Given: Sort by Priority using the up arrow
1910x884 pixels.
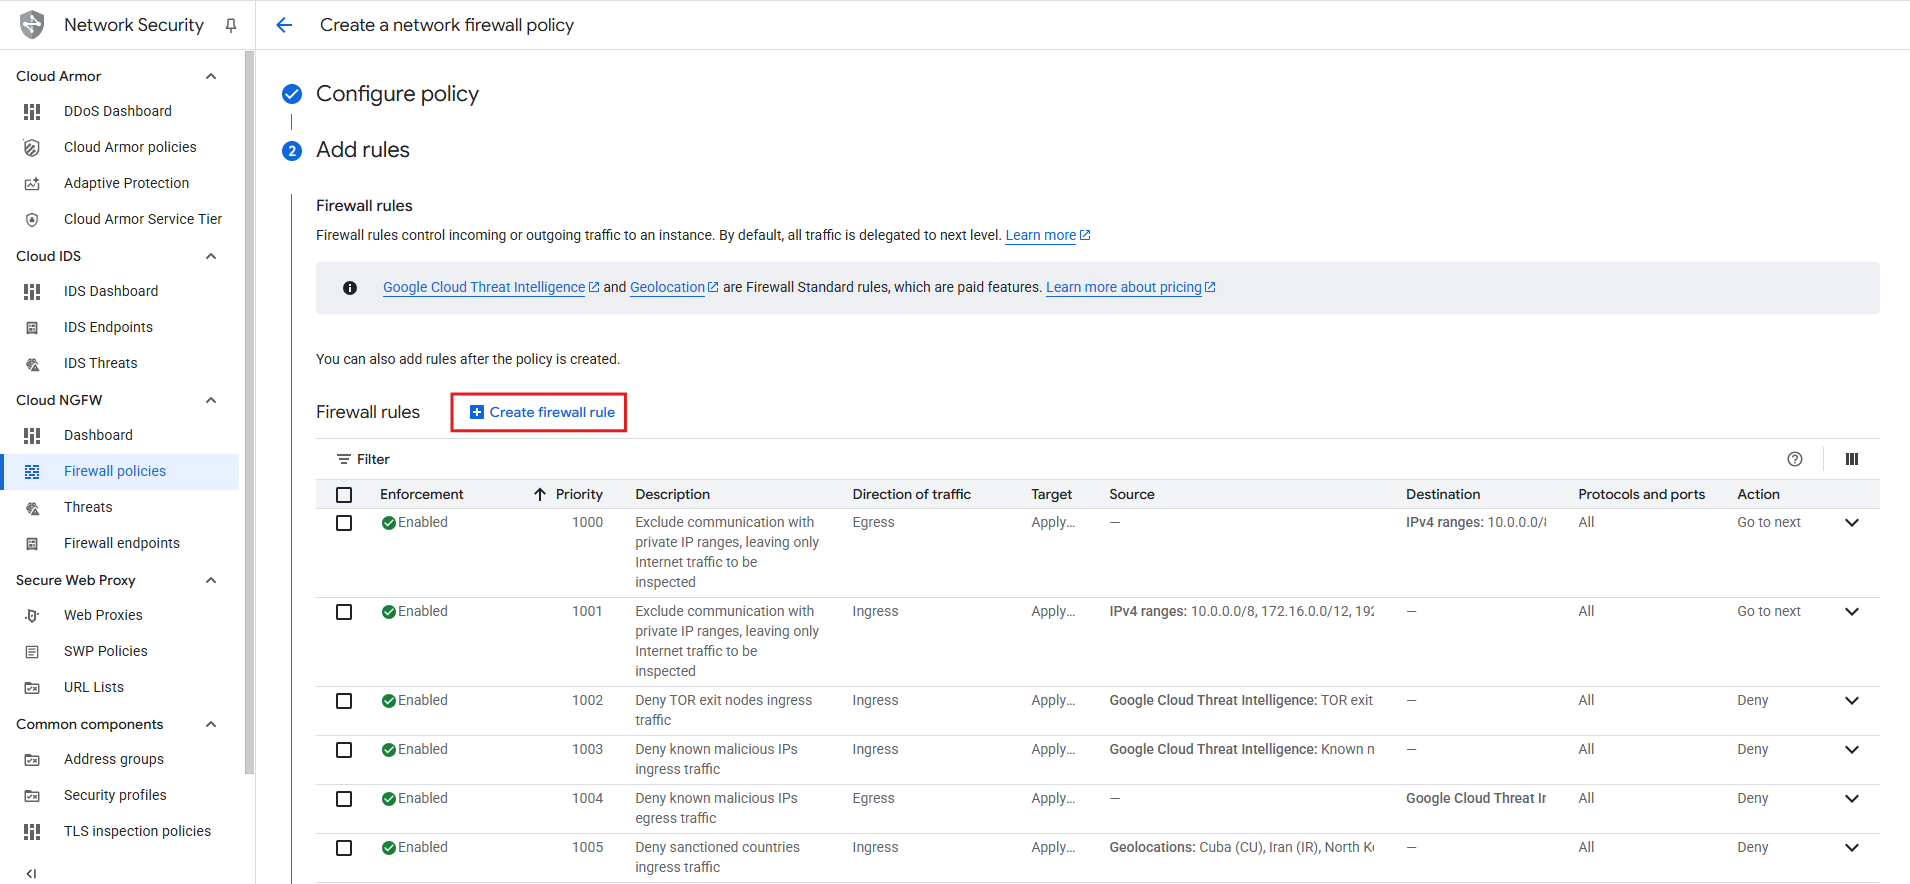Looking at the screenshot, I should [x=540, y=494].
